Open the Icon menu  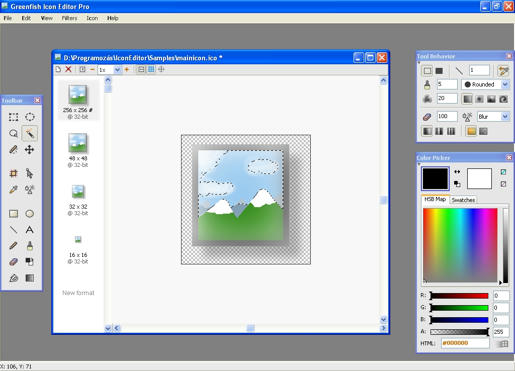tap(92, 18)
